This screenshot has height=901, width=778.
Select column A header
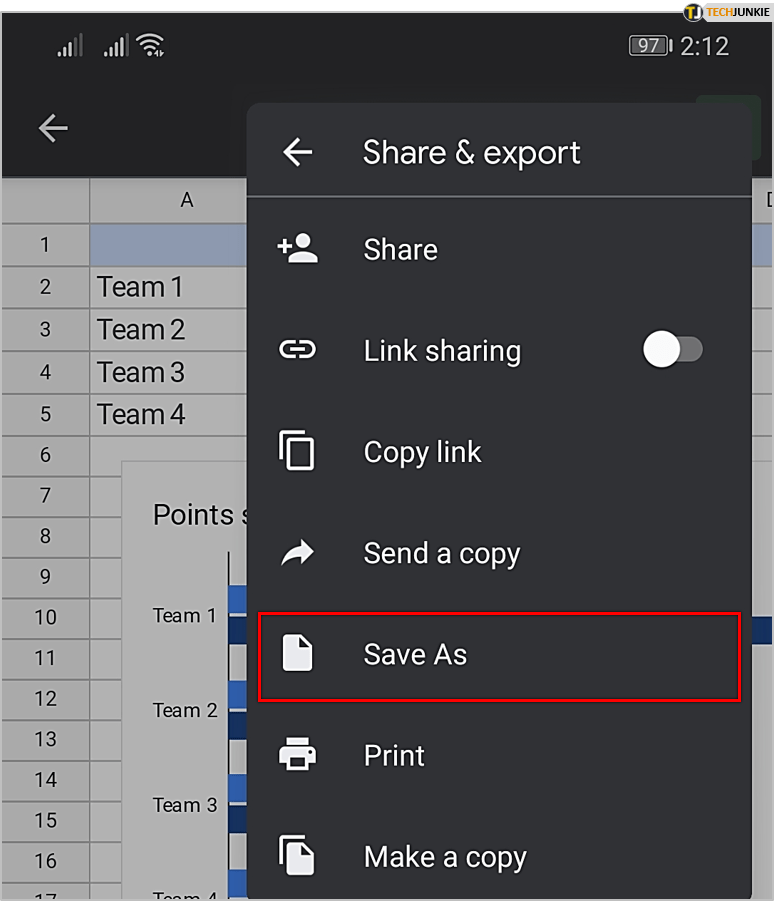pos(186,200)
